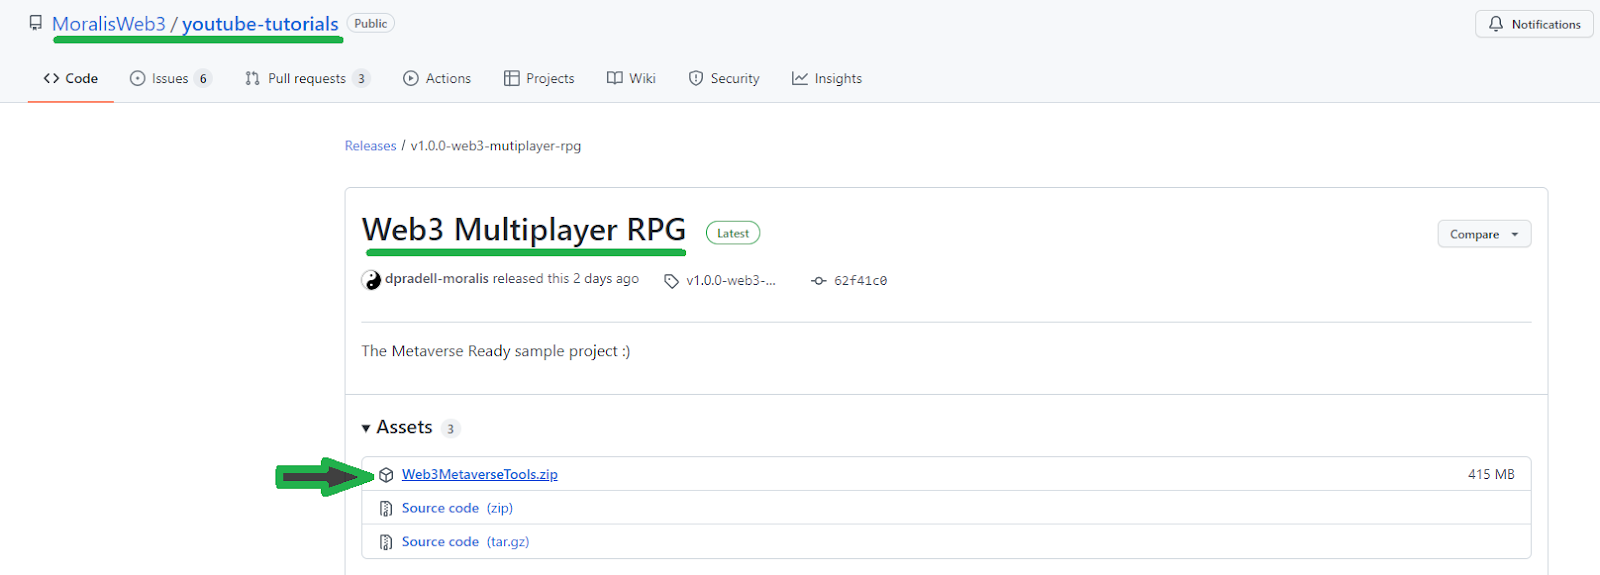Open the dpradell-moralis author link
Screen dimensions: 1600x575
[x=437, y=279]
